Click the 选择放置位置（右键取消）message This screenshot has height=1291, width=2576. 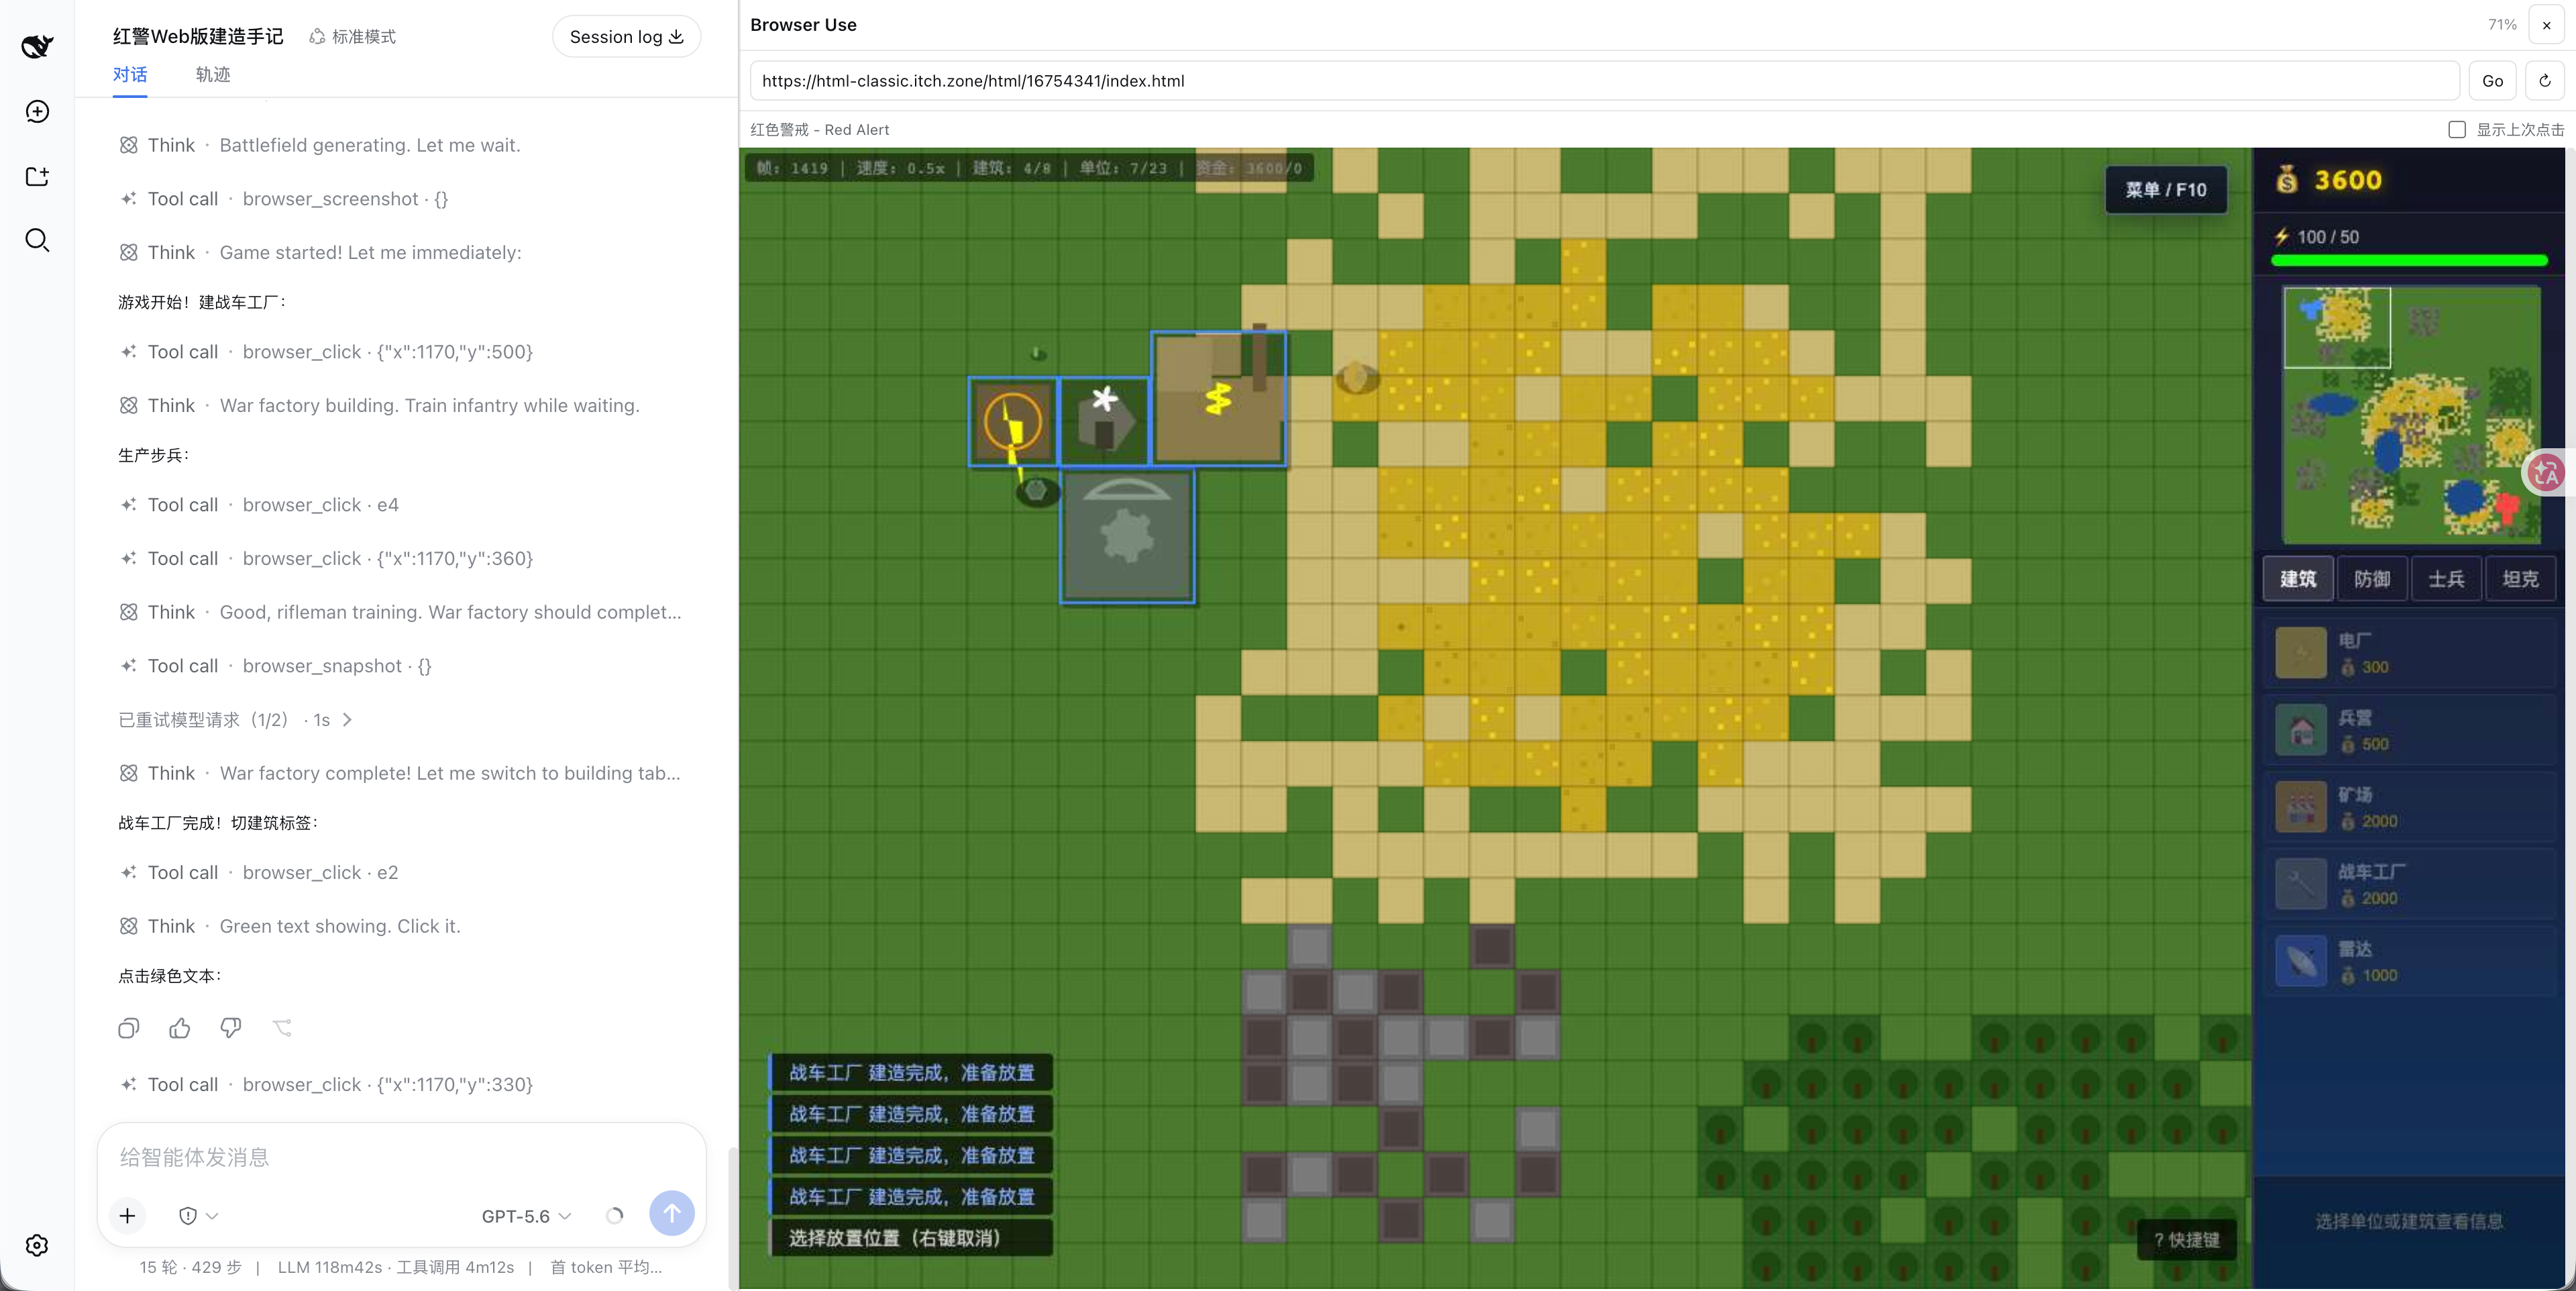click(911, 1238)
